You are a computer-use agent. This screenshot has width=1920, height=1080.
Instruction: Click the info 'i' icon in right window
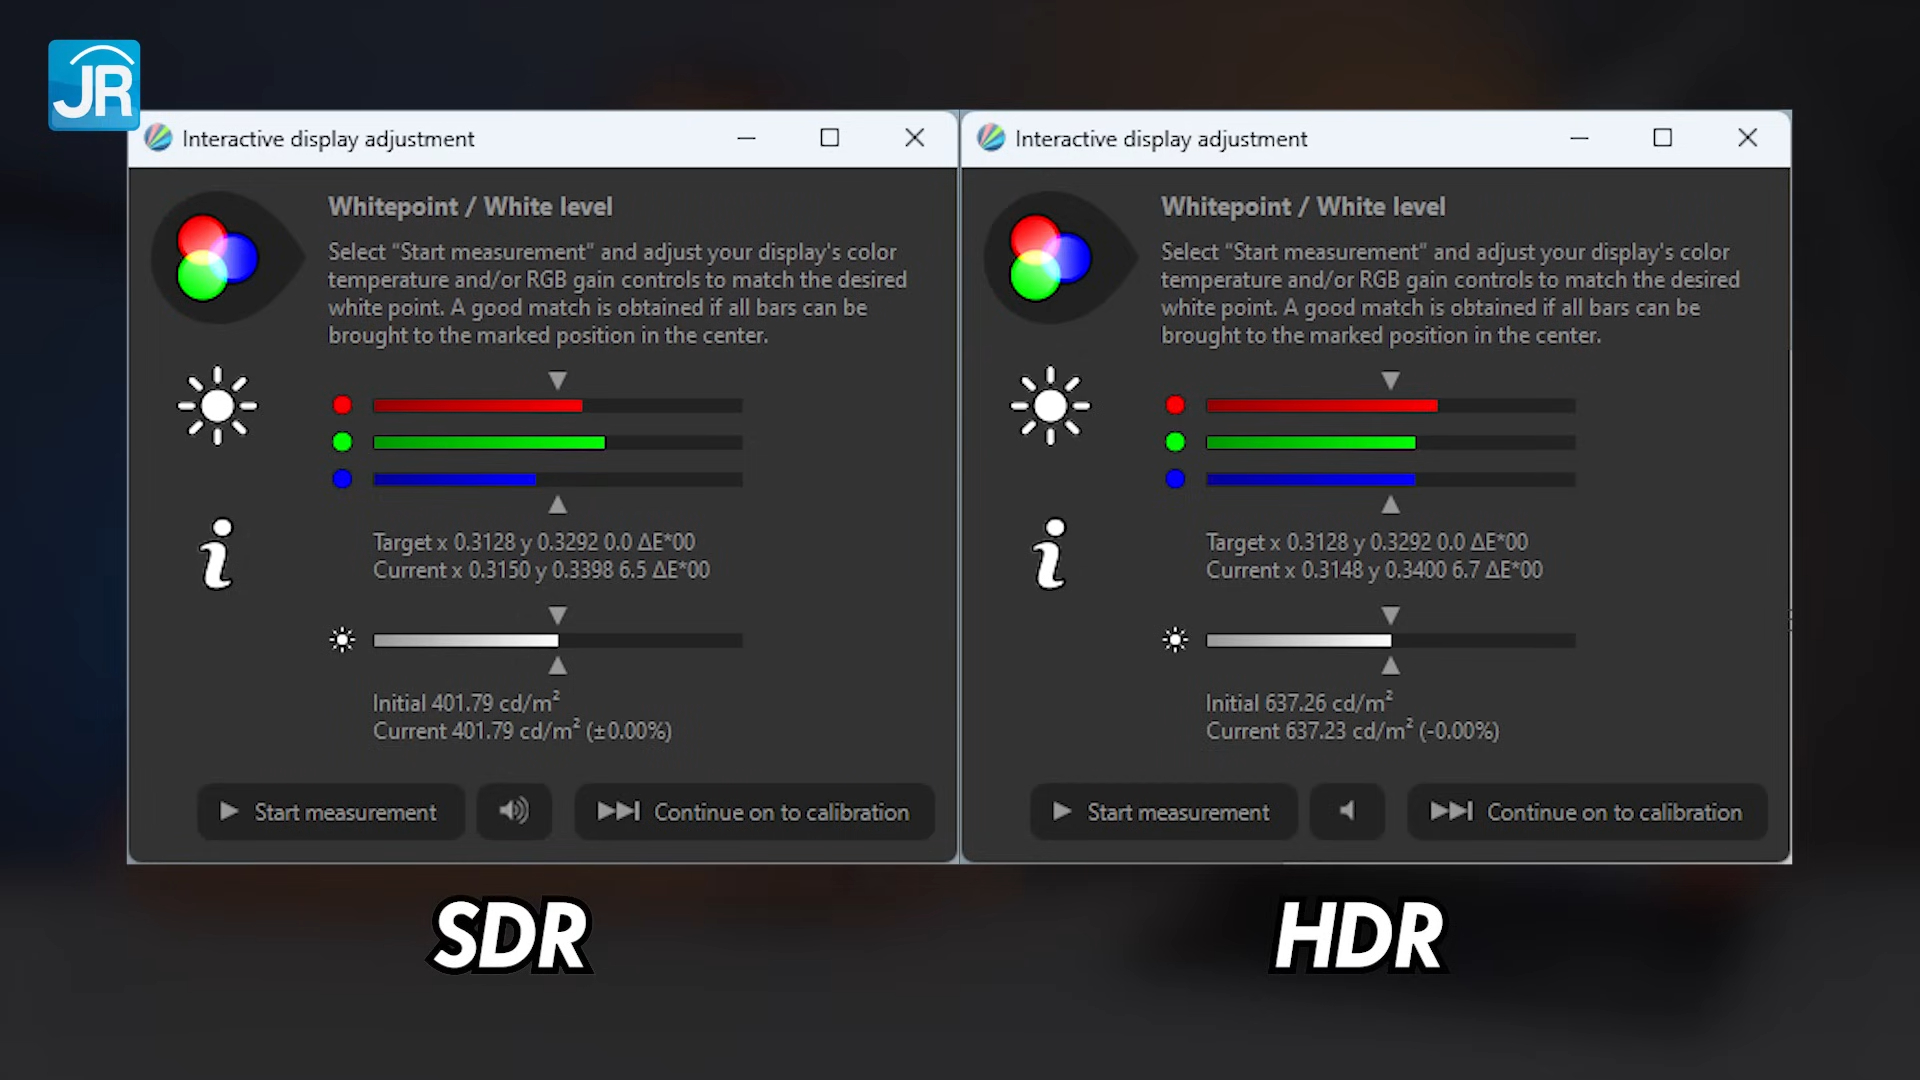click(x=1050, y=554)
